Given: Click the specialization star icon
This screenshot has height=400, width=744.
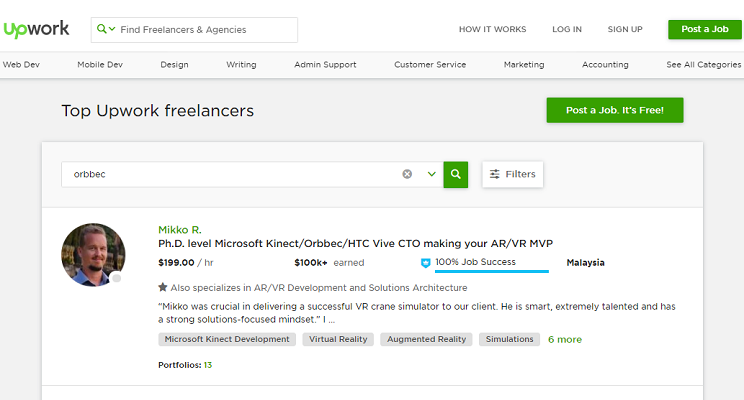Looking at the screenshot, I should click(x=163, y=287).
